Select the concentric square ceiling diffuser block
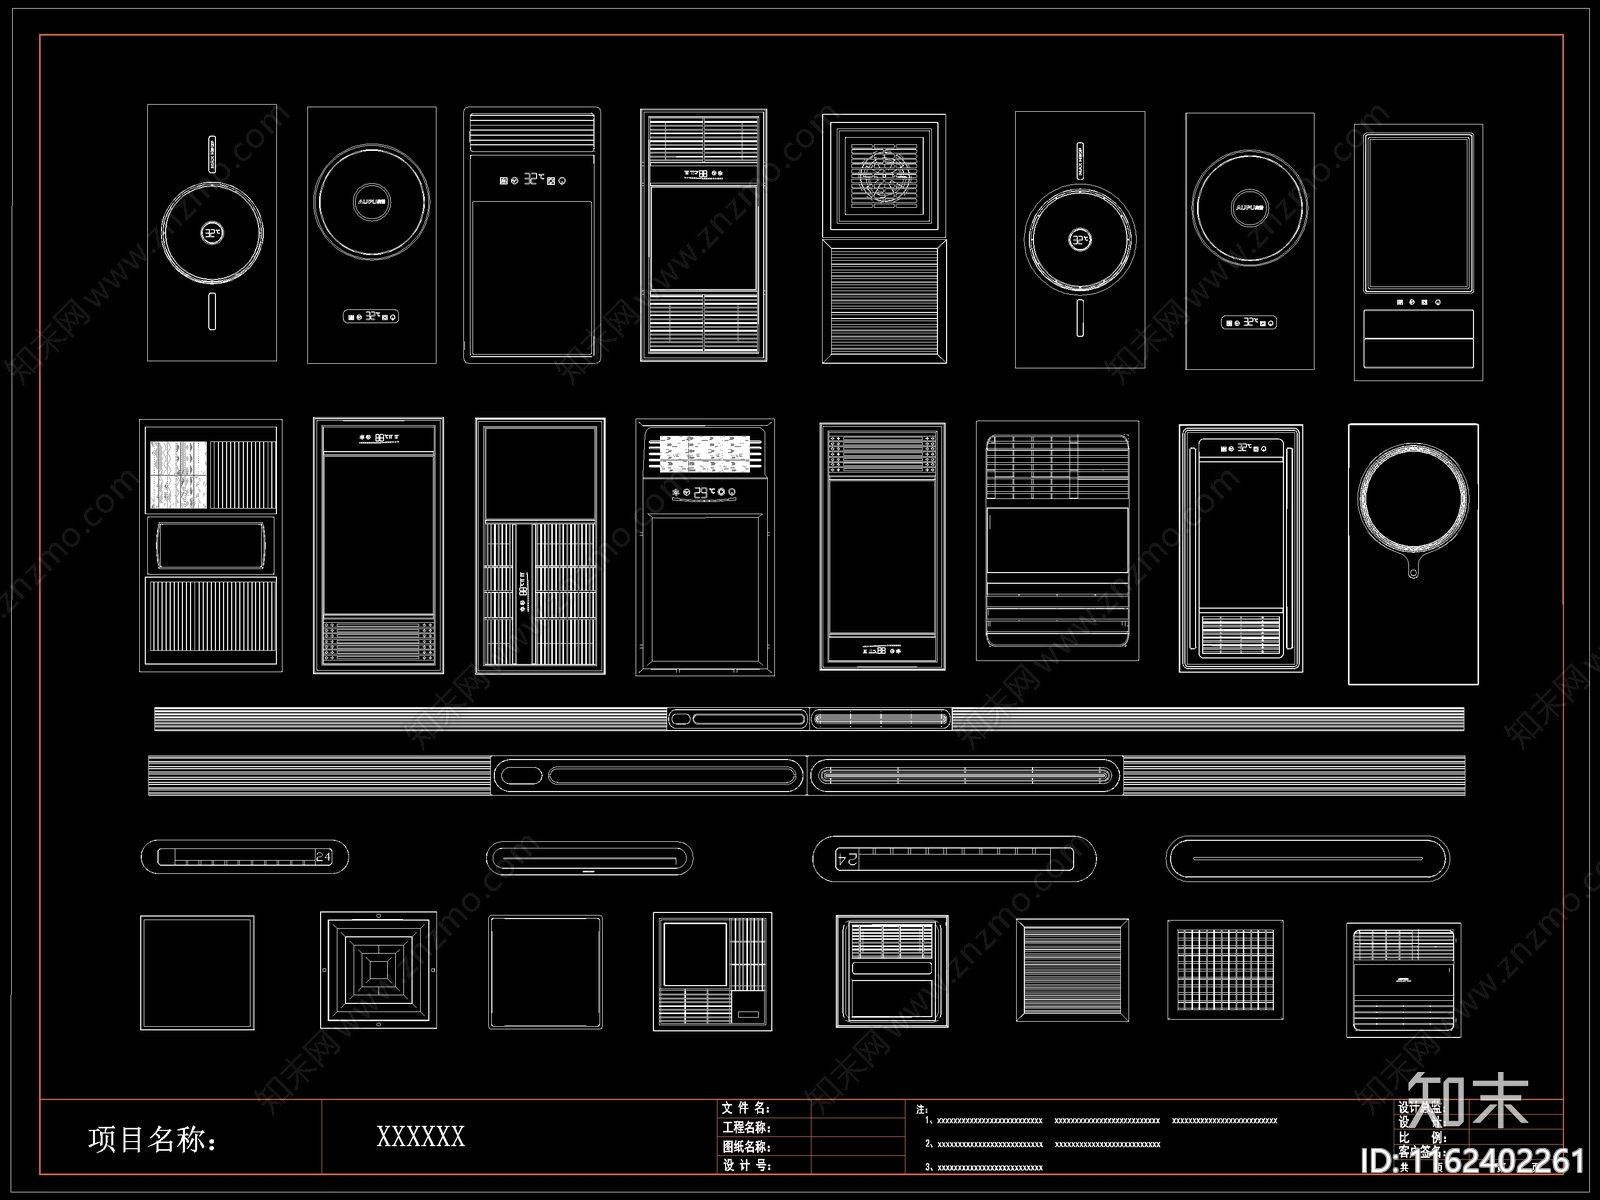This screenshot has width=1600, height=1200. (x=378, y=969)
